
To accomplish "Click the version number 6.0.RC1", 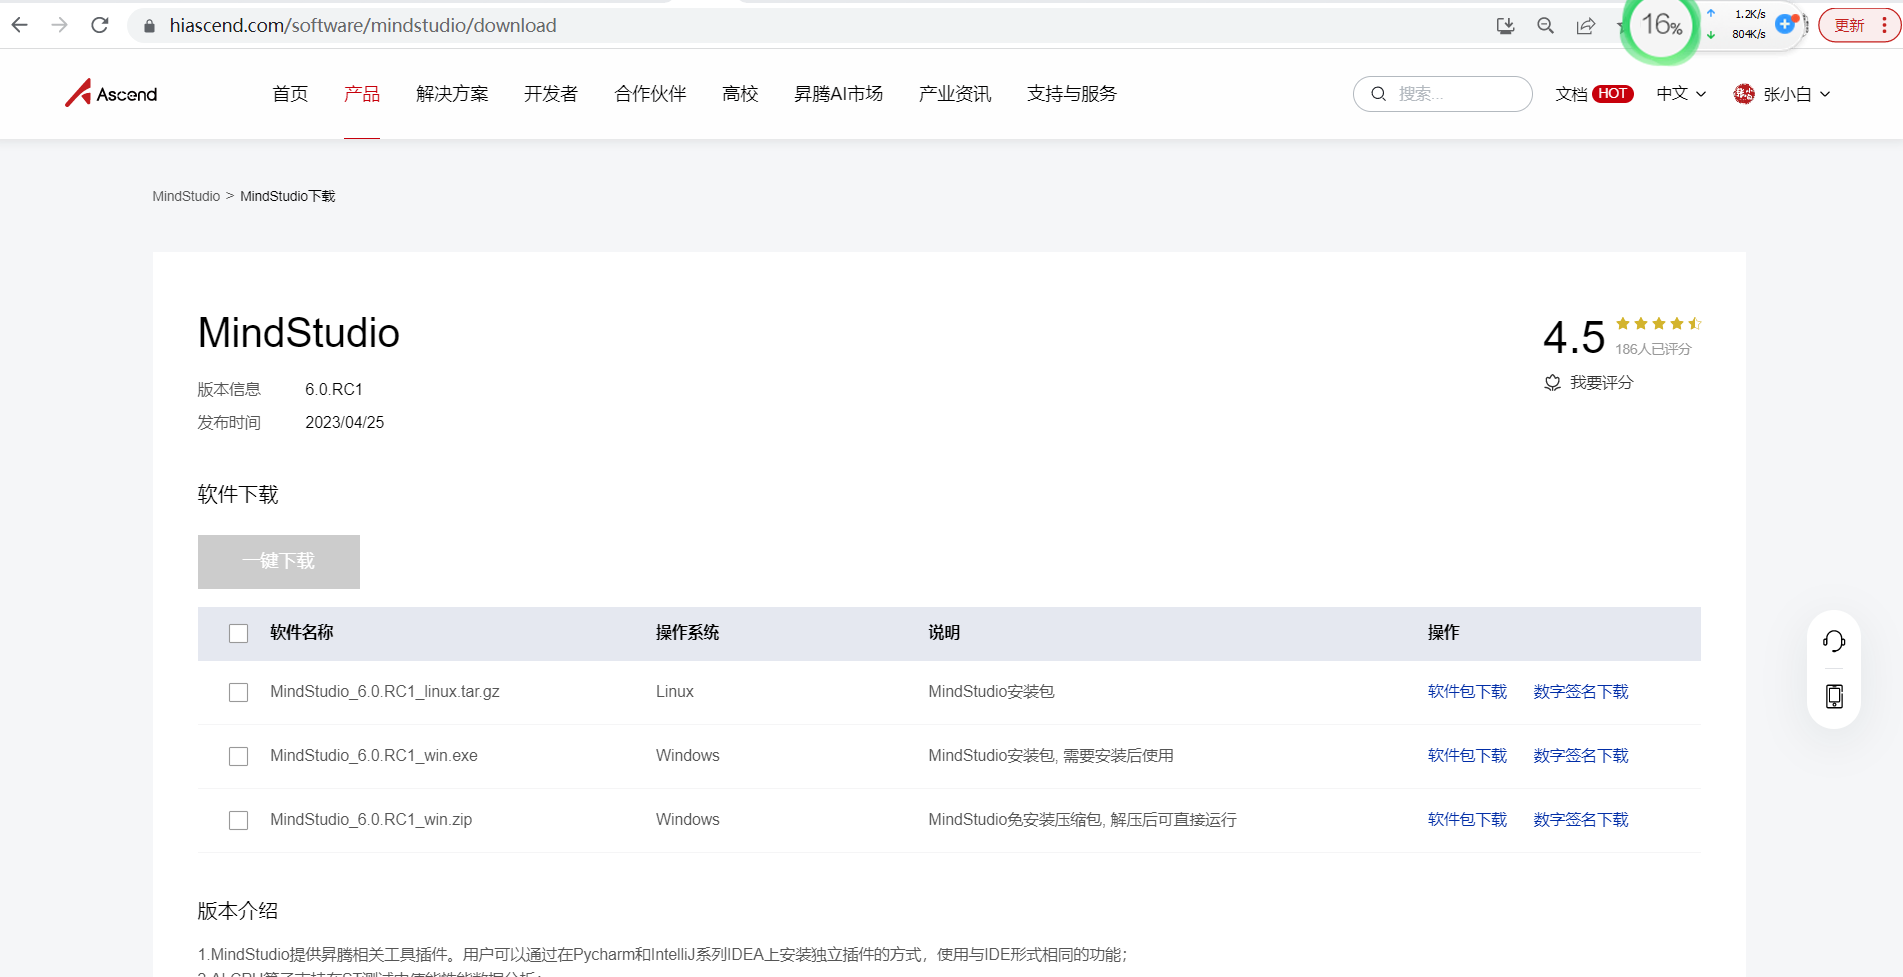I will [x=334, y=390].
